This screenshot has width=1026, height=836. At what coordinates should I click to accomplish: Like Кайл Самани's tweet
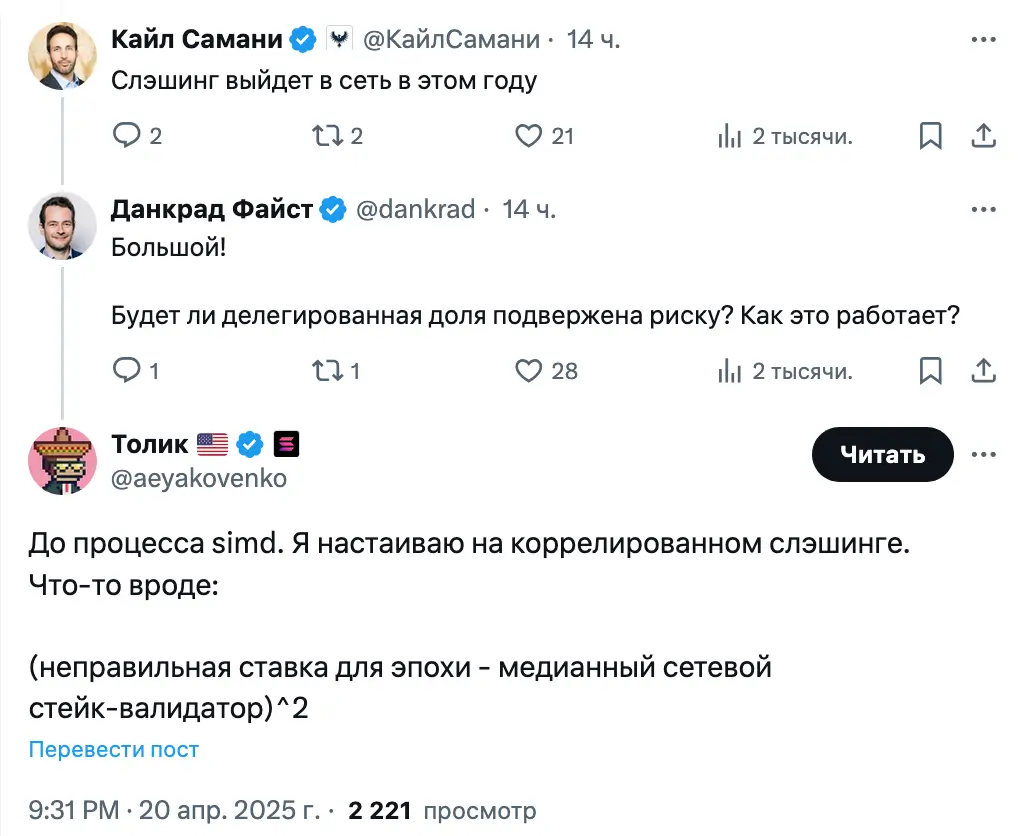click(528, 136)
